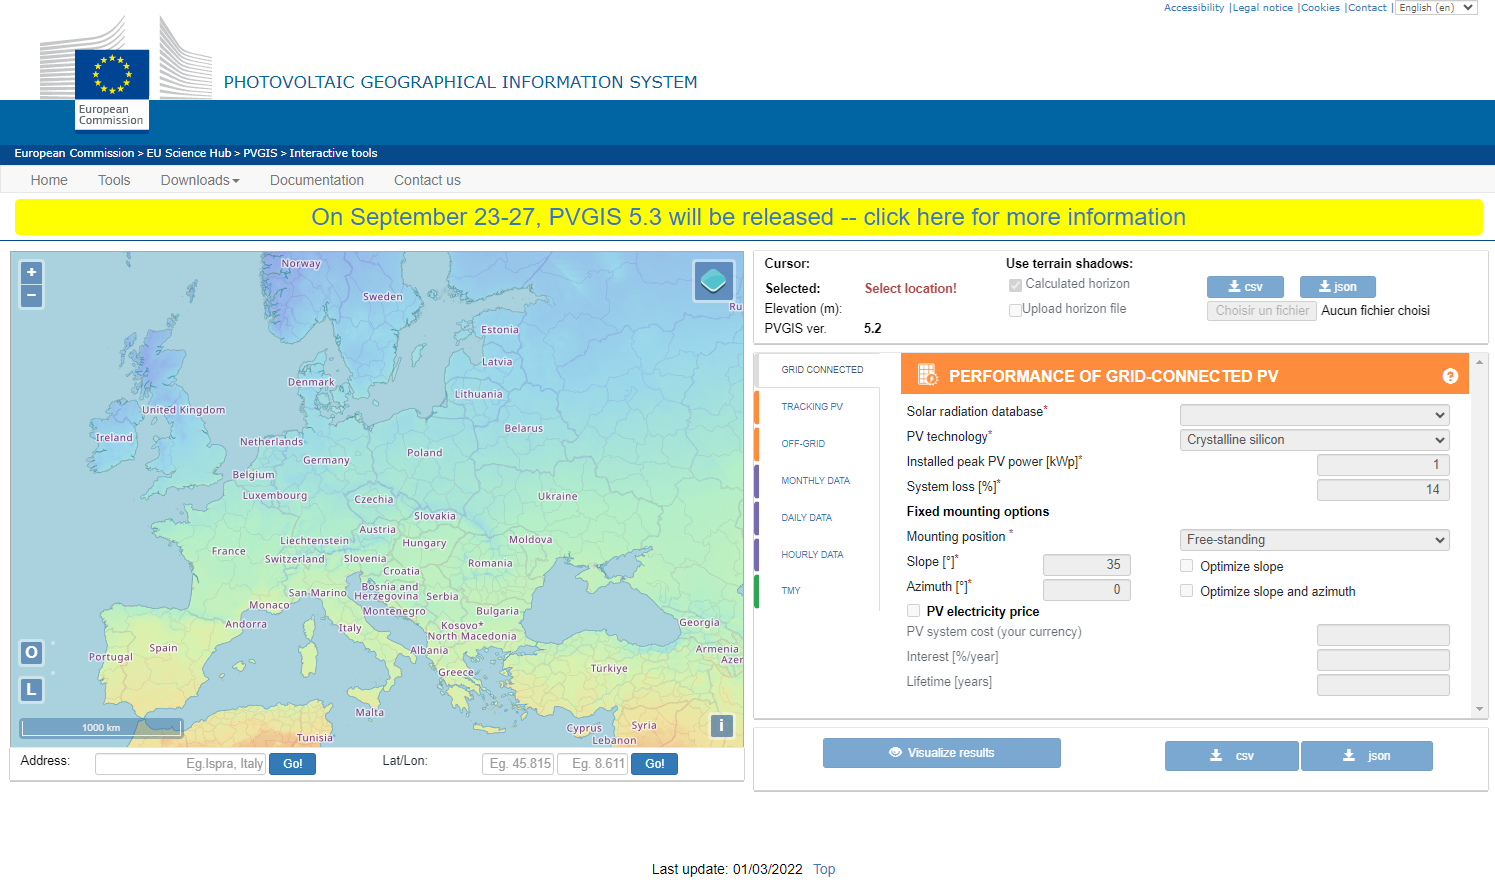This screenshot has width=1495, height=888.
Task: Open Legal notice link
Action: click(x=1263, y=8)
